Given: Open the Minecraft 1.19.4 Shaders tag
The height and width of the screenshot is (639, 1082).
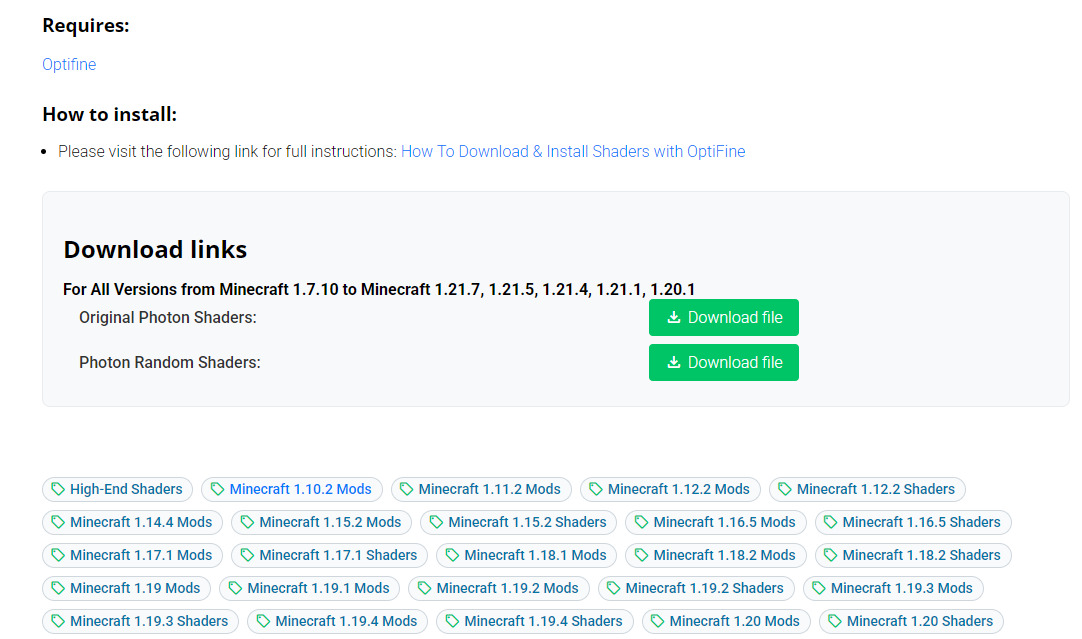Looking at the screenshot, I should pos(535,622).
